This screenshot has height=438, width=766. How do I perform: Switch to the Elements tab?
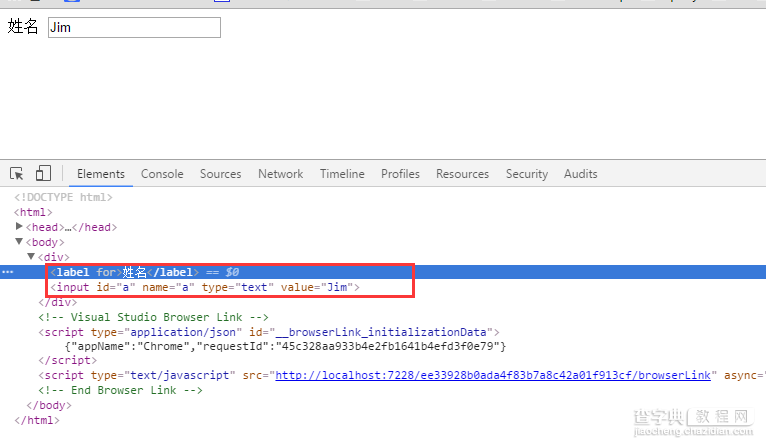coord(101,174)
